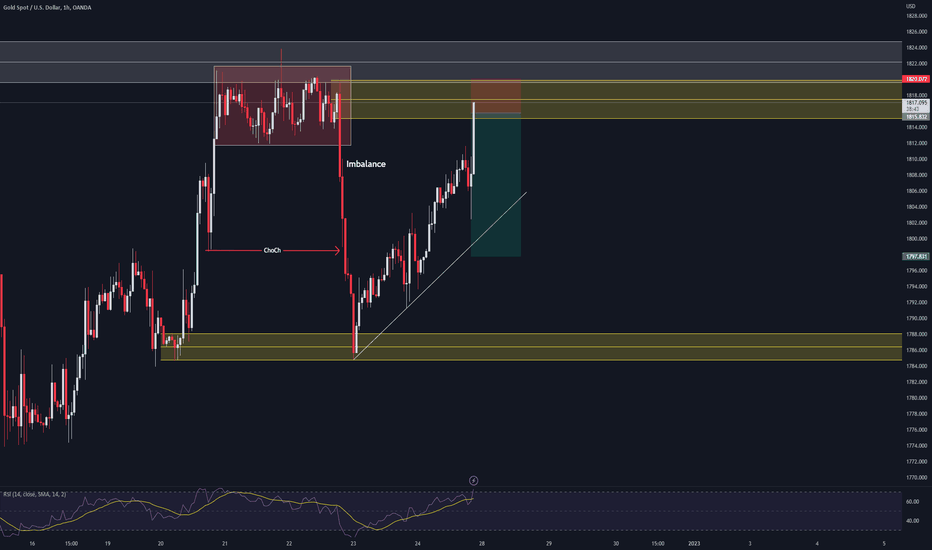The height and width of the screenshot is (550, 932).
Task: Select the white ascending trendline
Action: (440, 275)
